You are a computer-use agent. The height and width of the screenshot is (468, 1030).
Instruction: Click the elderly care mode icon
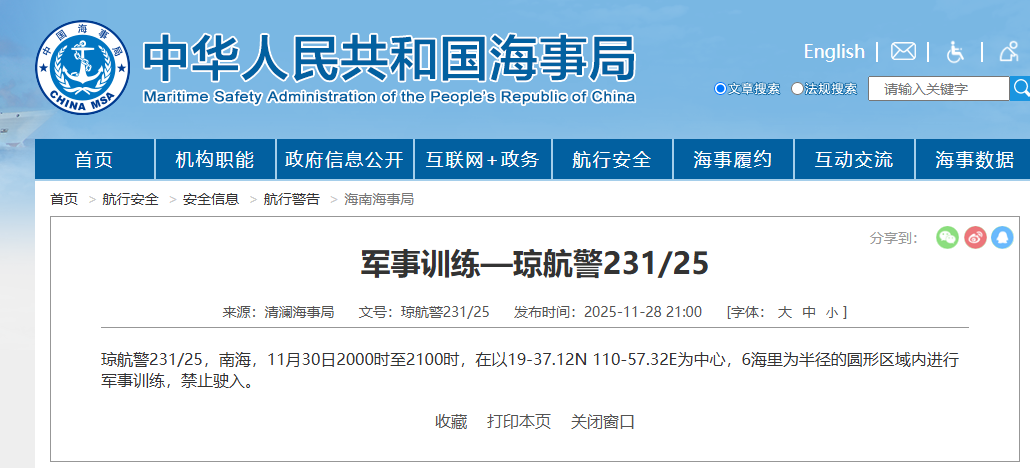[1008, 51]
